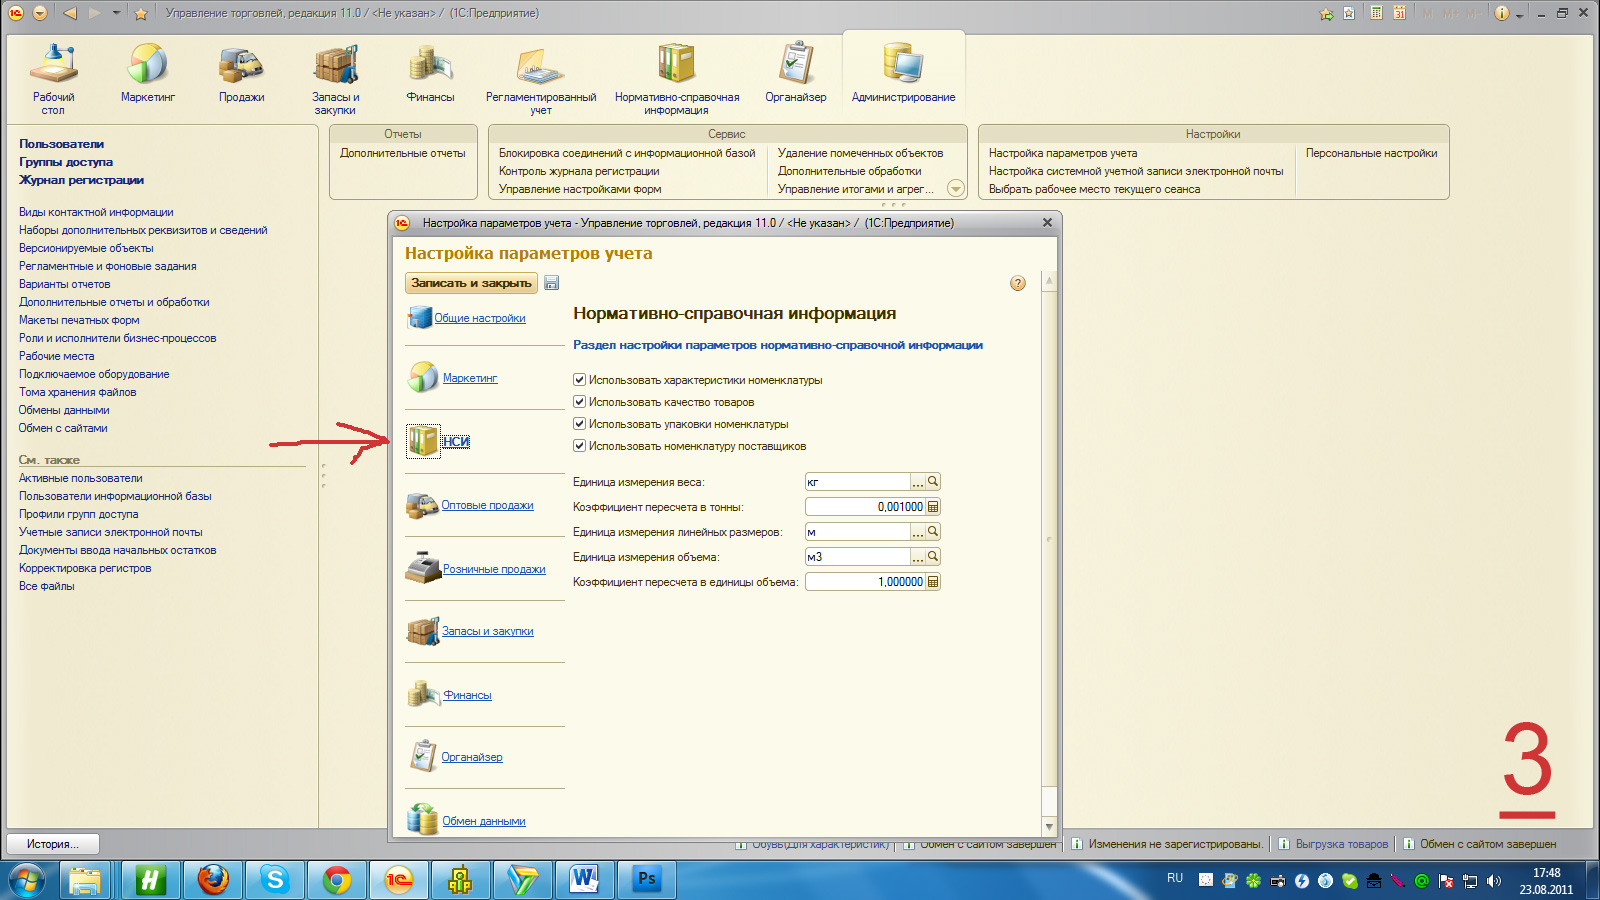Click Единица измерения объема field

[858, 557]
